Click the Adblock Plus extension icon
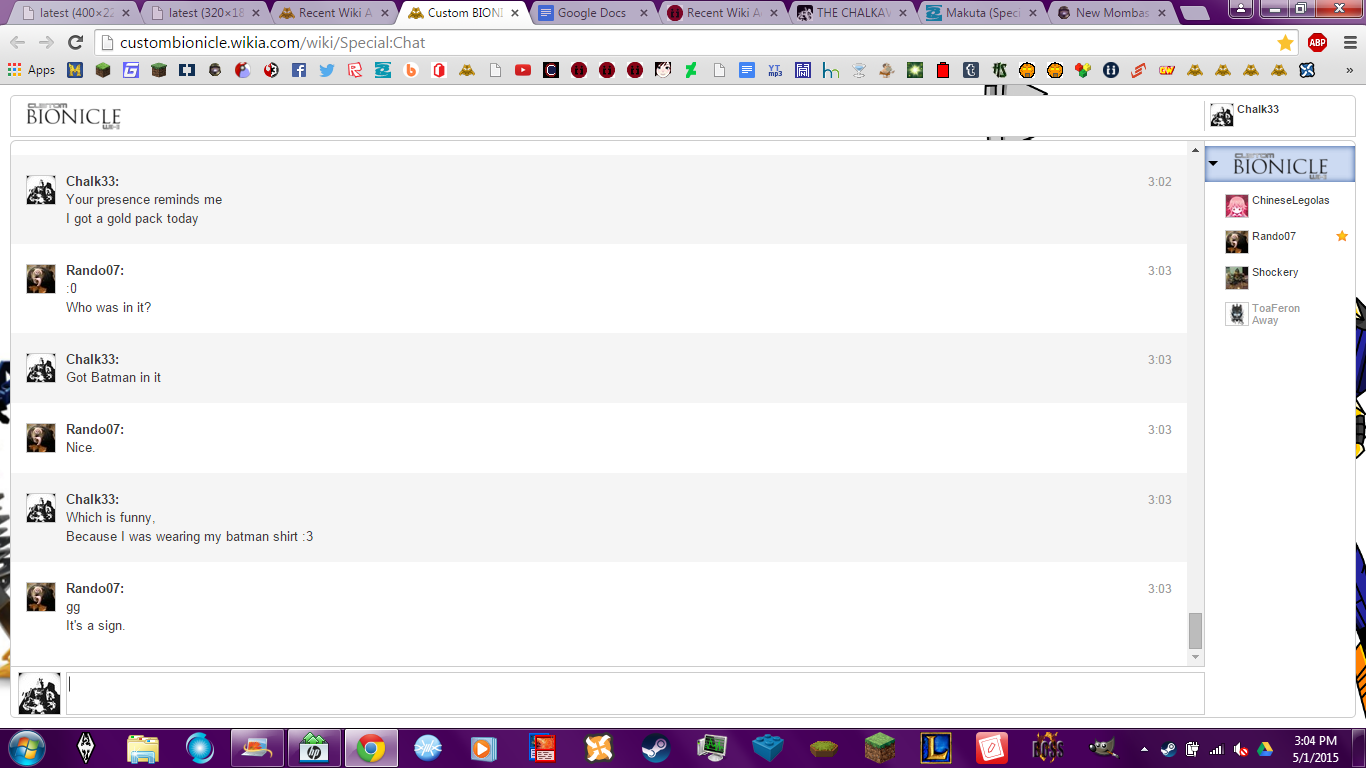The image size is (1366, 768). pyautogui.click(x=1317, y=42)
